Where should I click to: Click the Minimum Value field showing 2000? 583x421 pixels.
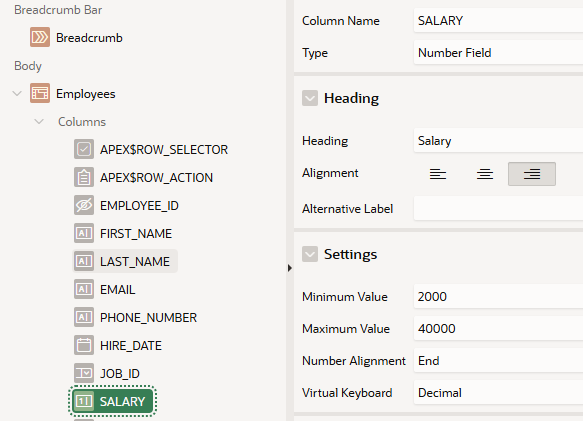click(x=498, y=296)
